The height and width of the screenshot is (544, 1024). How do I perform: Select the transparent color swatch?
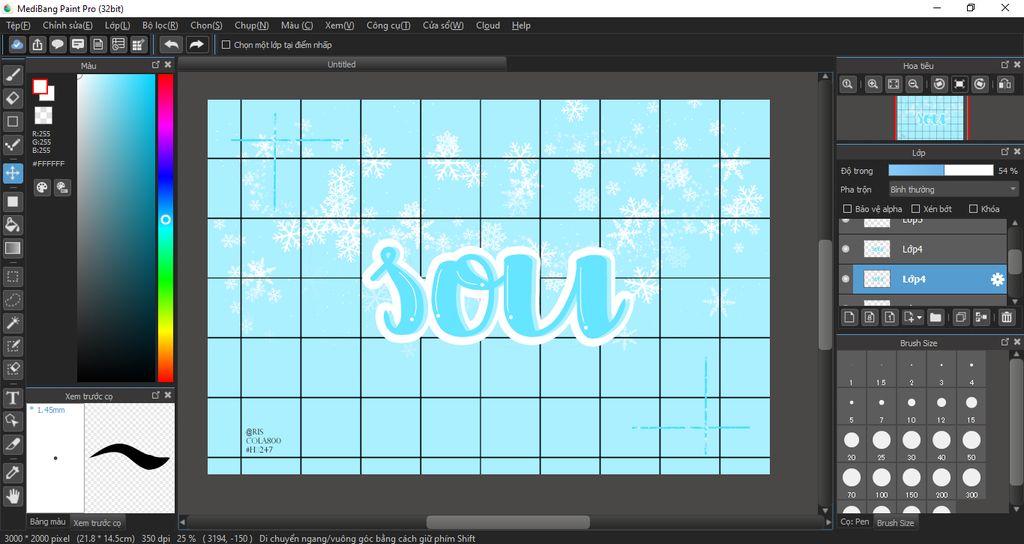pos(43,116)
